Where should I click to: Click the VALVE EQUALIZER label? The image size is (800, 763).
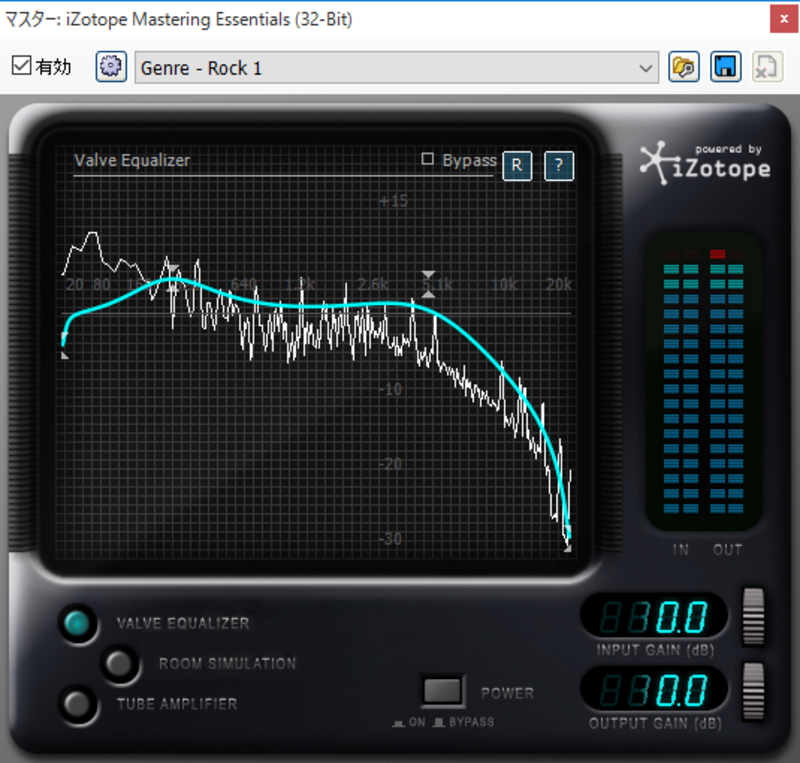[x=183, y=623]
